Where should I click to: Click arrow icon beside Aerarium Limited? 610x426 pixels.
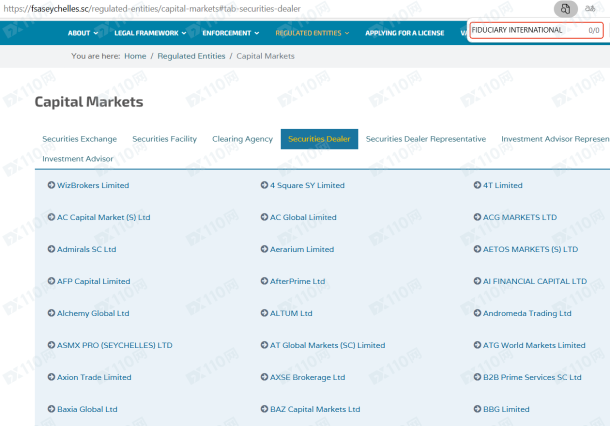point(264,249)
